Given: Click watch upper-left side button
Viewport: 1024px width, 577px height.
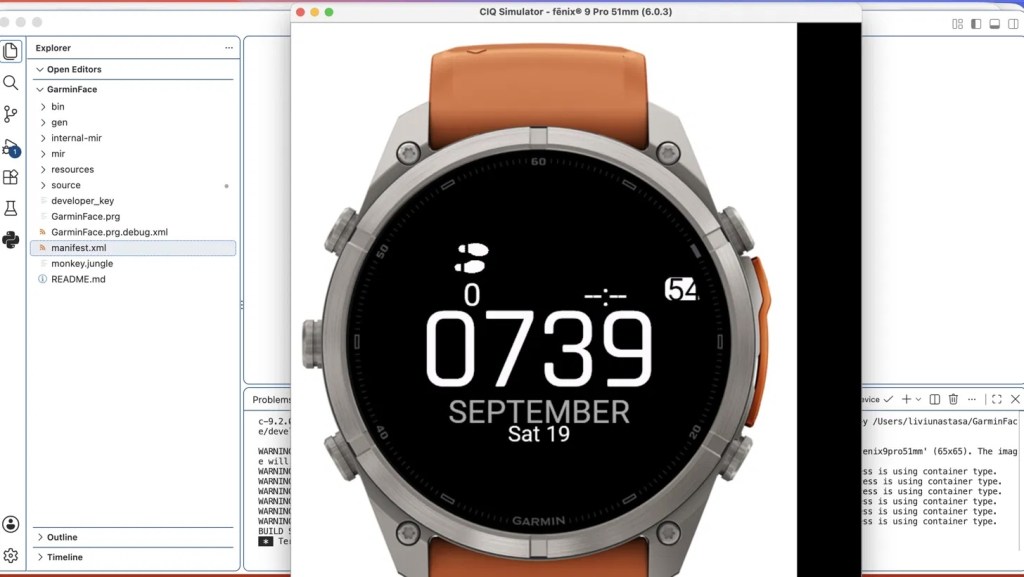Looking at the screenshot, I should pos(342,231).
